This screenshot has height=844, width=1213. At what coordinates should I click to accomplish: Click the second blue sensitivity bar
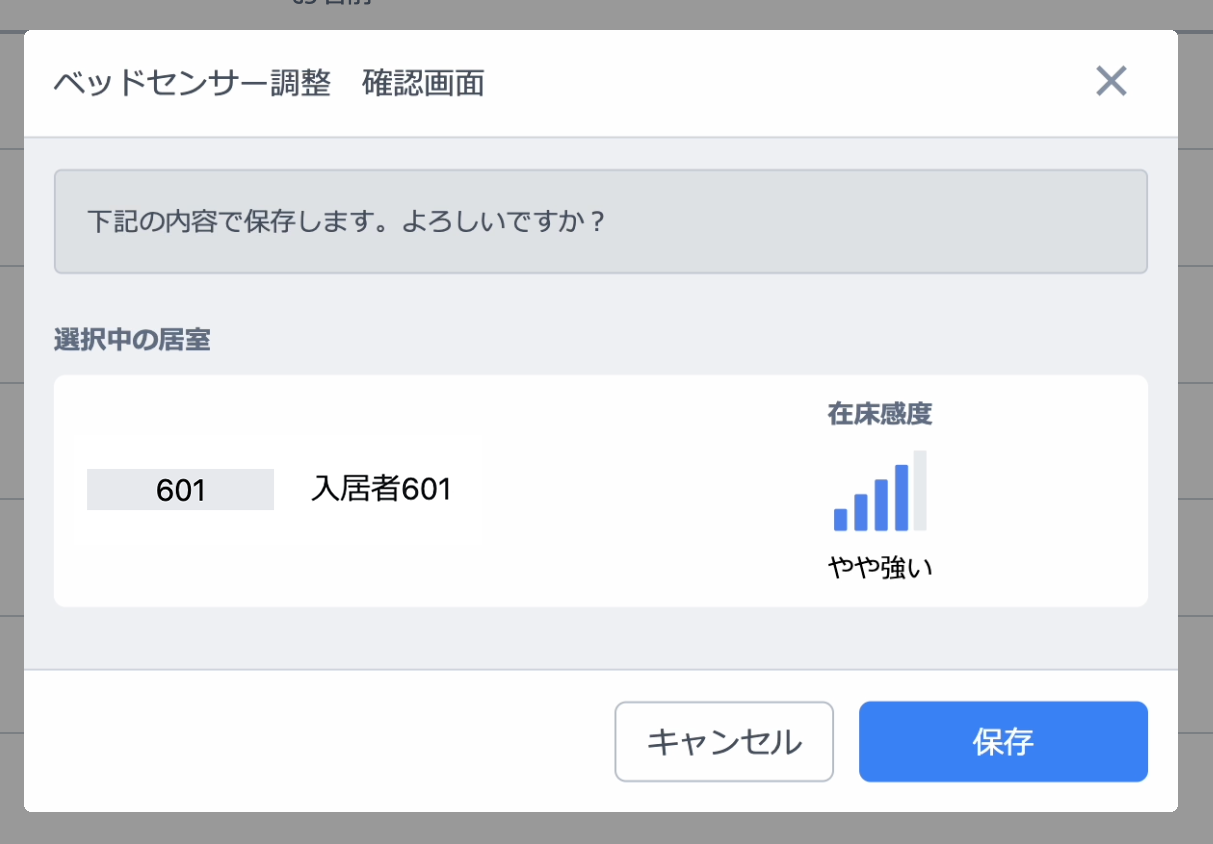point(861,512)
